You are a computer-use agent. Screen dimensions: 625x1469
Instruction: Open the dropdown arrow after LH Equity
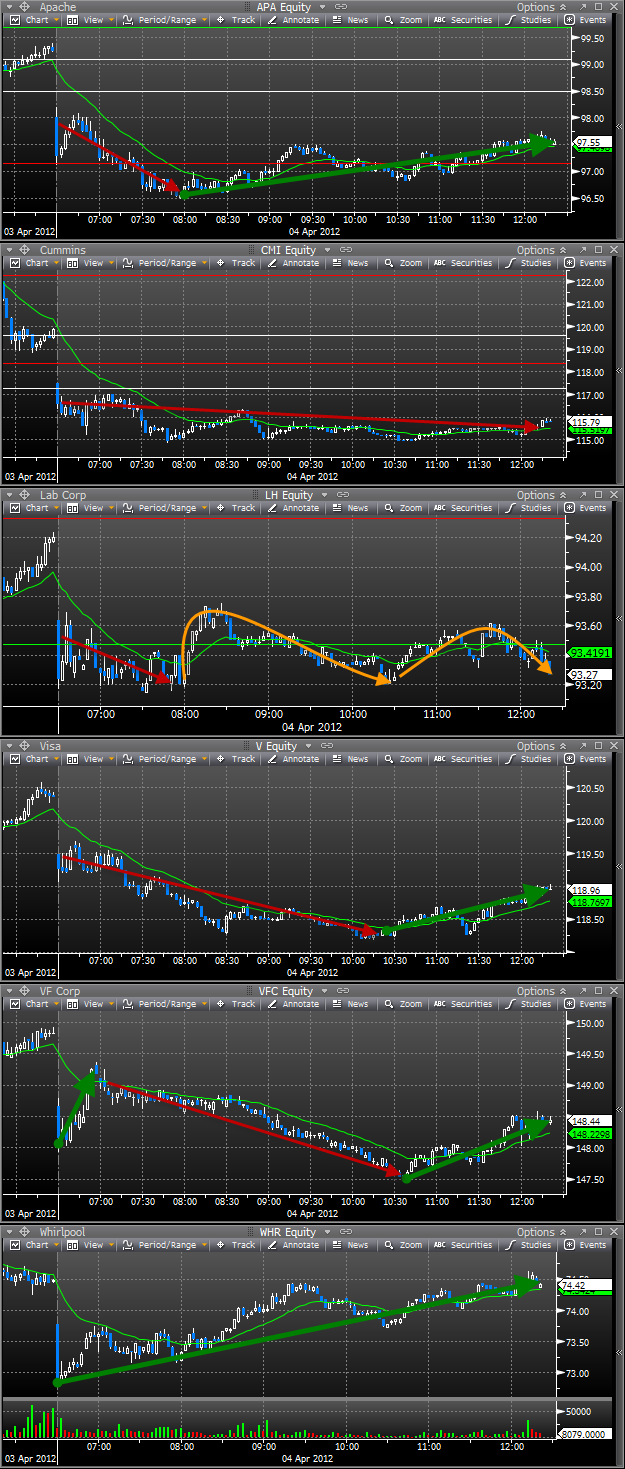[x=325, y=495]
